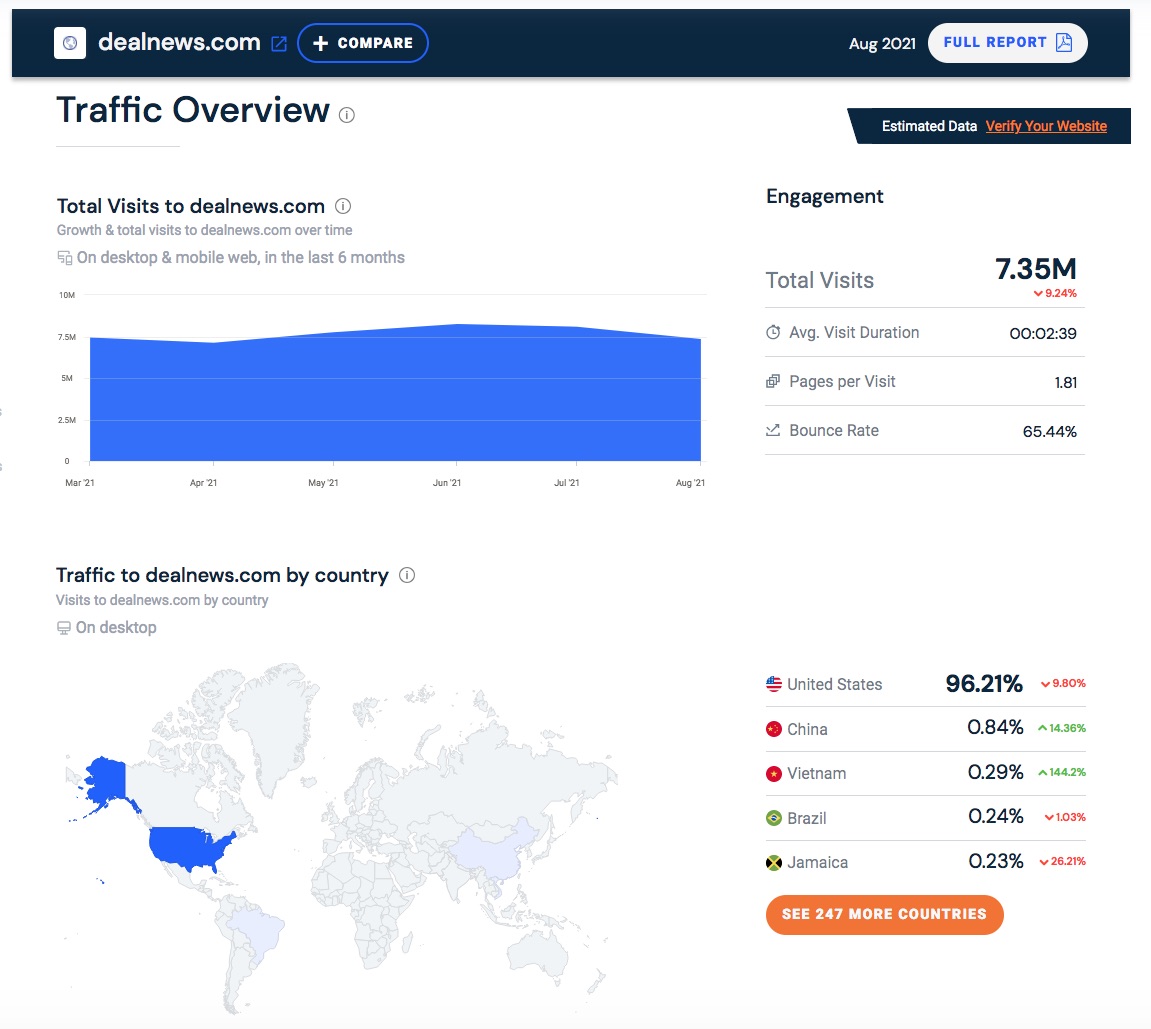1151x1029 pixels.
Task: Click the dealnews.com title text
Action: pyautogui.click(x=179, y=42)
